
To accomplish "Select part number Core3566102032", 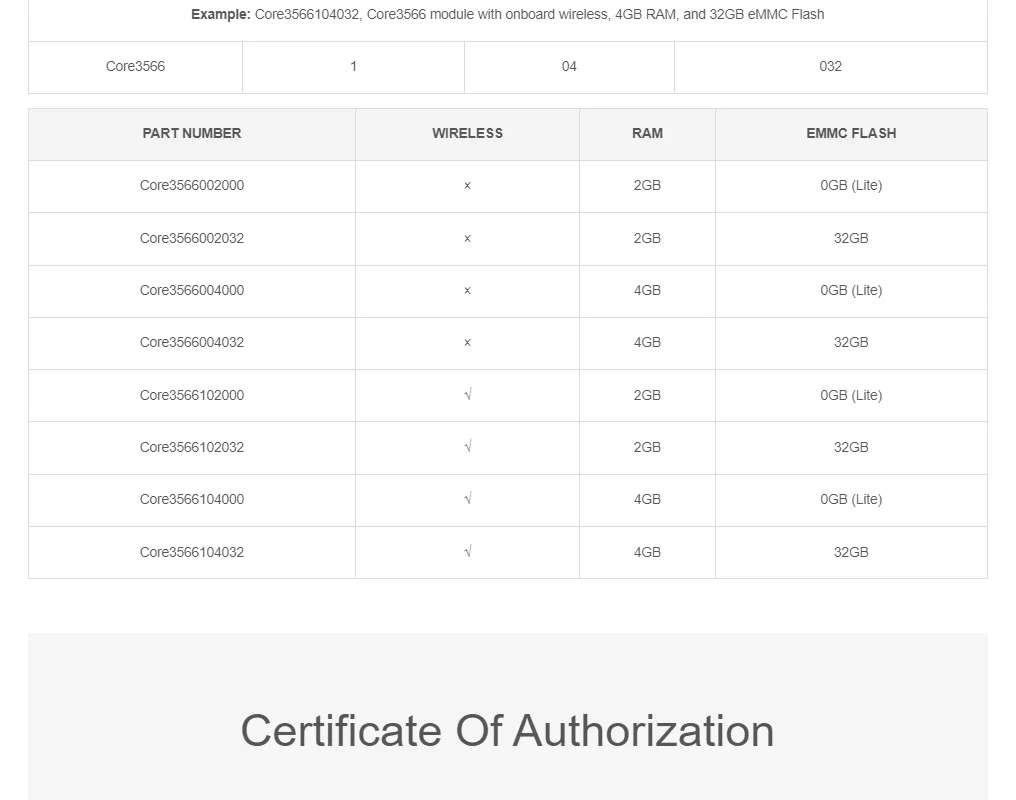I will (x=192, y=447).
